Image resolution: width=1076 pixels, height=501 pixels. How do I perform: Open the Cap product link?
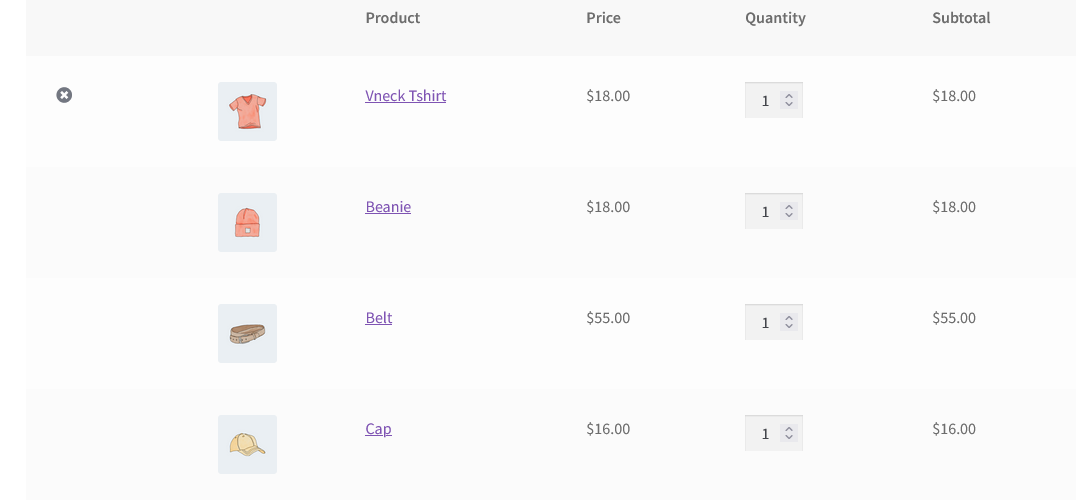378,429
